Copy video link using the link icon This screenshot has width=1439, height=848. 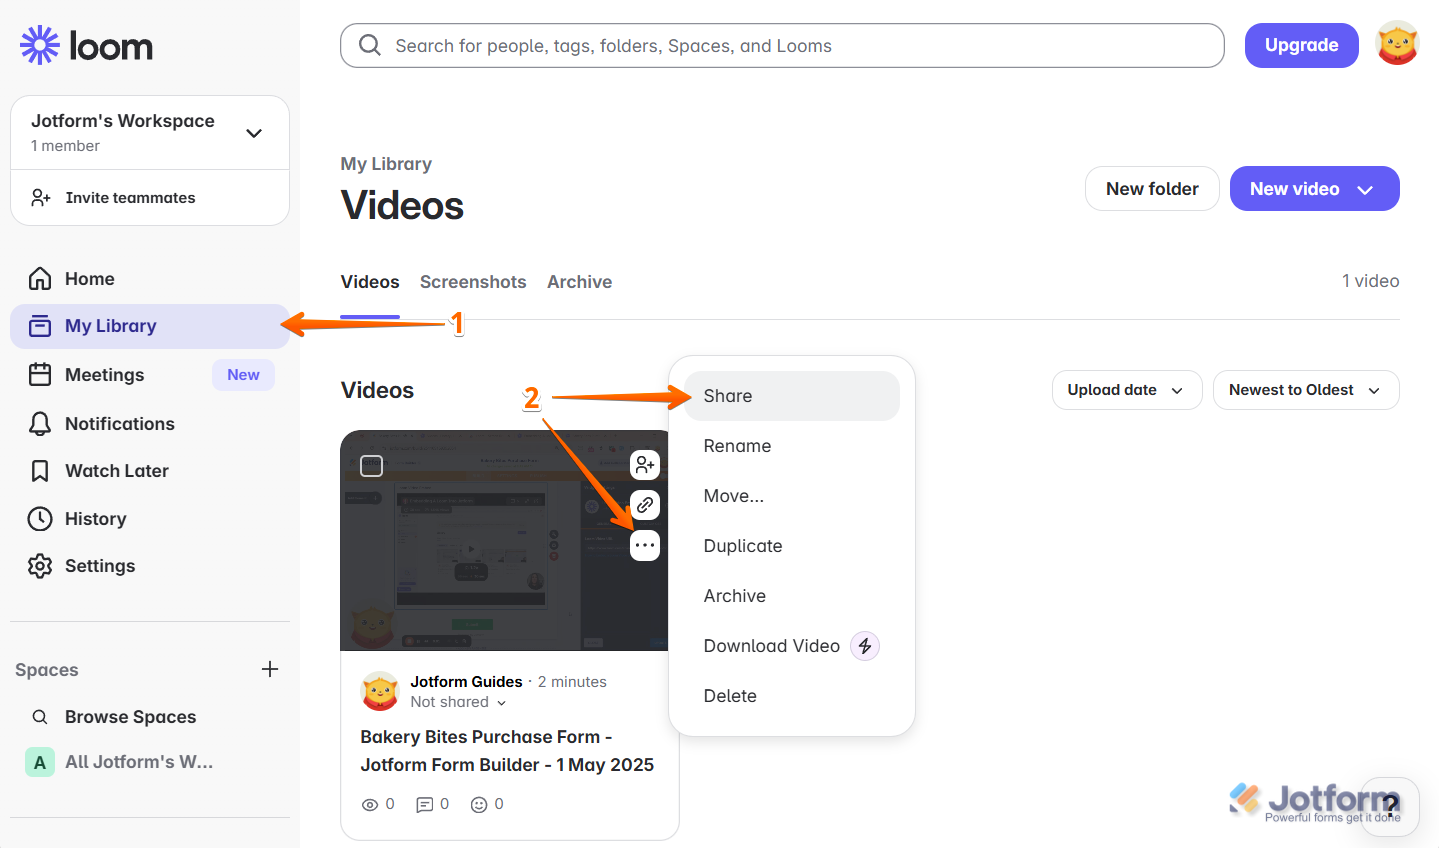pos(645,505)
